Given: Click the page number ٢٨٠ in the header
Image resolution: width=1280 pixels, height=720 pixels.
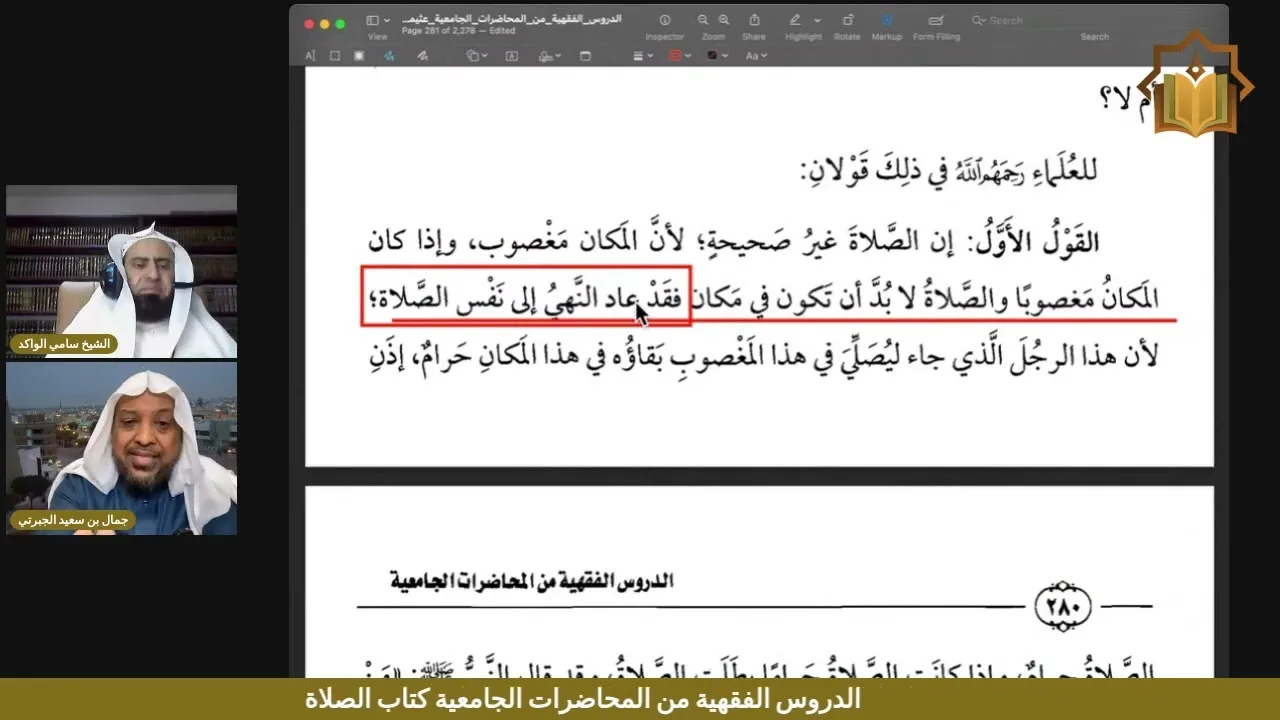Looking at the screenshot, I should click(x=1061, y=605).
